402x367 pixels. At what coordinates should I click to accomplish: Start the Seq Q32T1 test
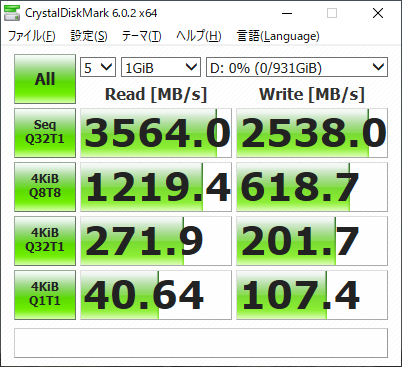click(45, 133)
